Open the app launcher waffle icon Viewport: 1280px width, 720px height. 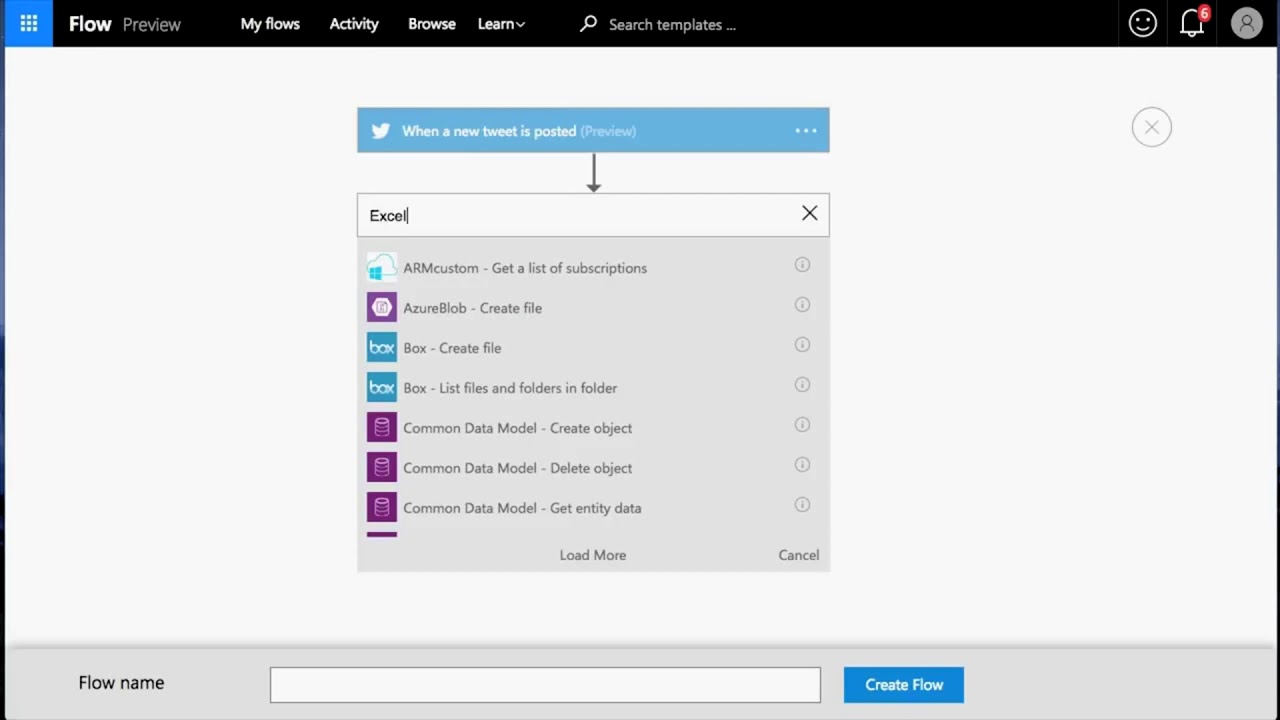click(28, 23)
